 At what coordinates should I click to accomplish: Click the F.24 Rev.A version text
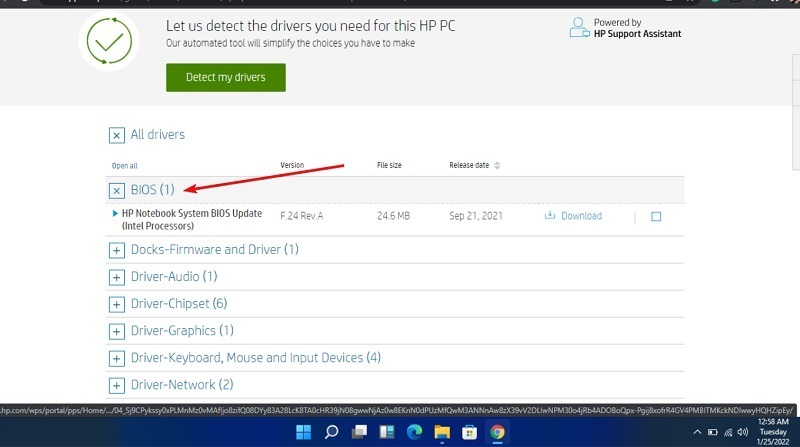[x=302, y=216]
